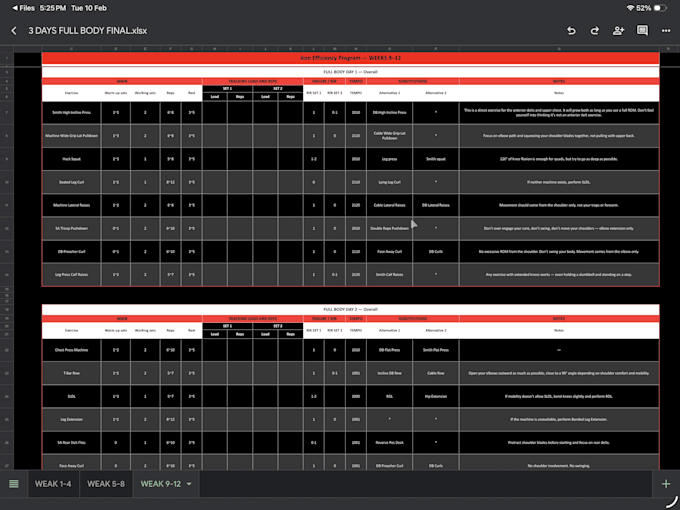Image resolution: width=680 pixels, height=510 pixels.
Task: Select the Seated Leg Curl note about SLDL
Action: click(559, 182)
